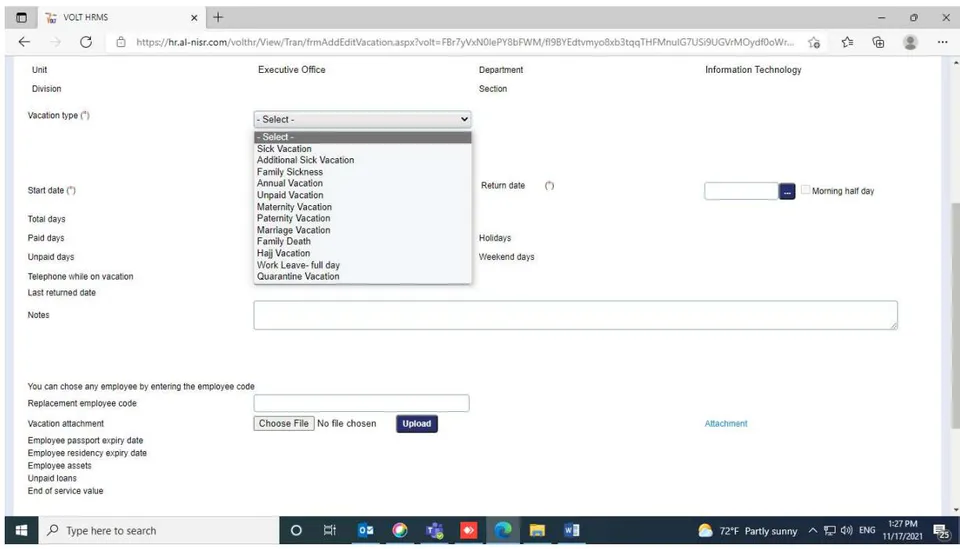
Task: Open the clock showing 1:27 PM
Action: [902, 530]
